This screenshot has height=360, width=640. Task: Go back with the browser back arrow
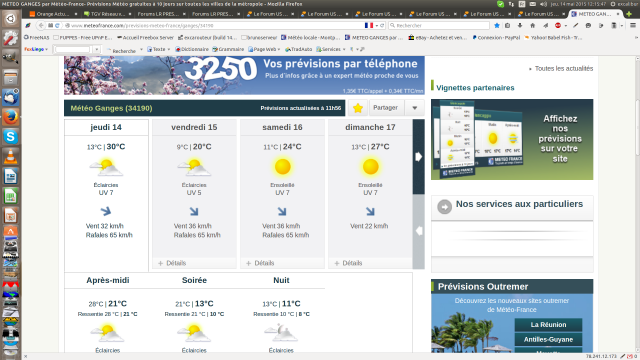[x=41, y=25]
